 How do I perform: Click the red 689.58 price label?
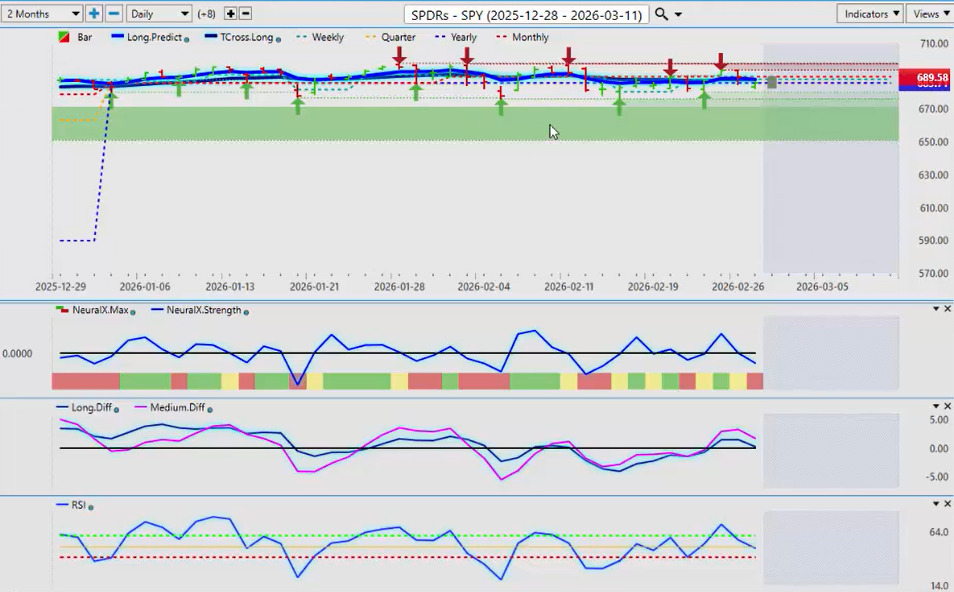pyautogui.click(x=923, y=77)
